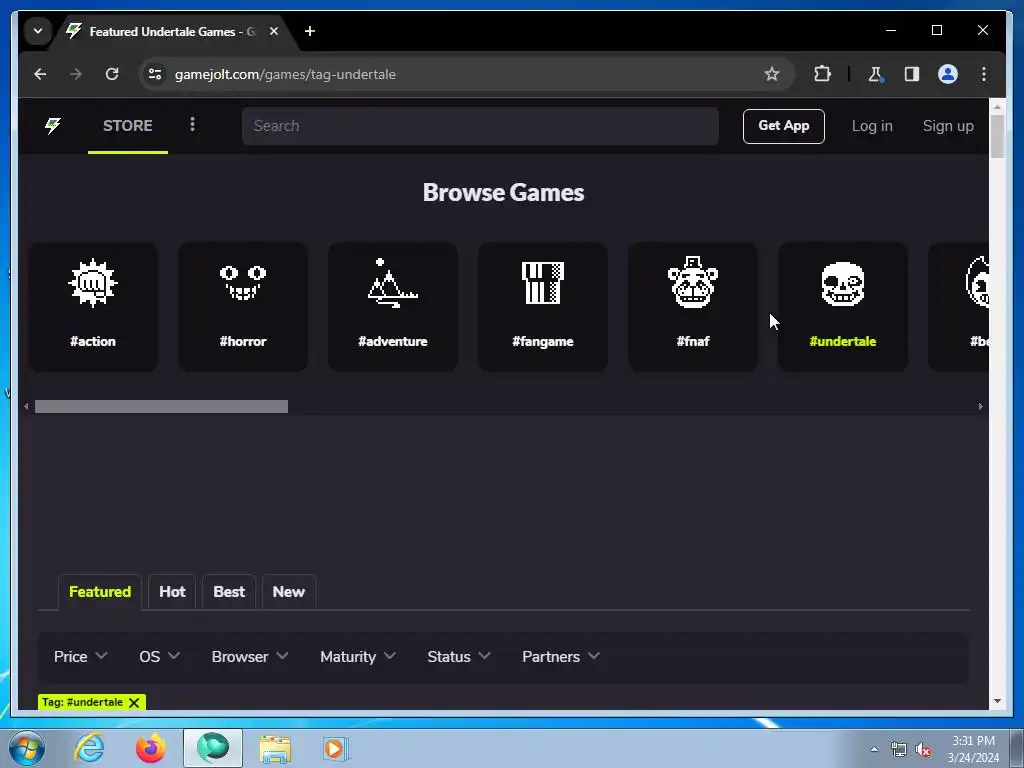Image resolution: width=1024 pixels, height=768 pixels.
Task: Toggle the browser side panel
Action: point(912,74)
